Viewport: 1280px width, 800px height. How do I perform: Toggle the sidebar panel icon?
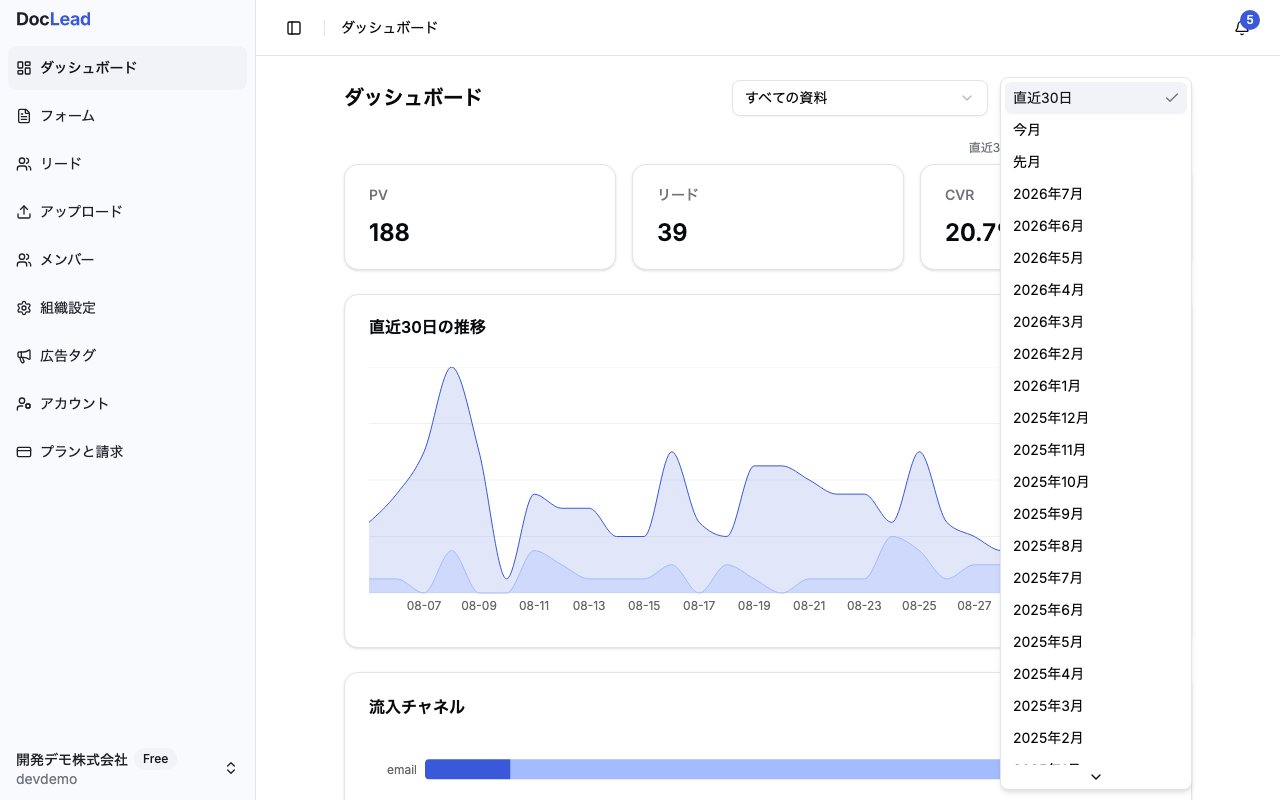pyautogui.click(x=294, y=28)
